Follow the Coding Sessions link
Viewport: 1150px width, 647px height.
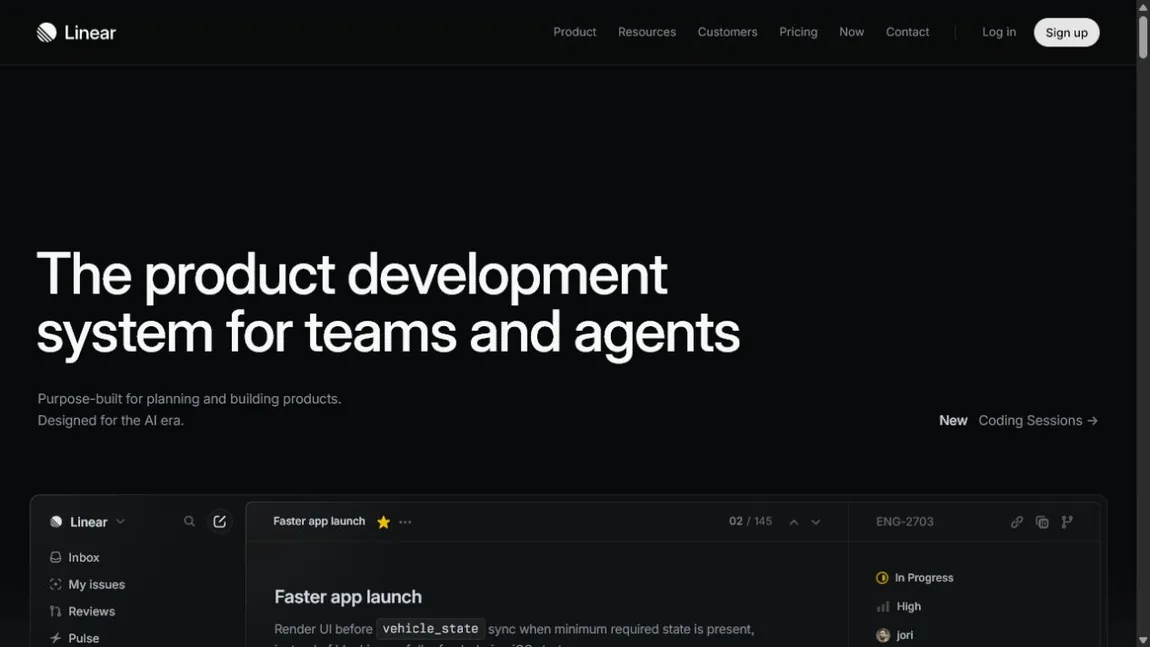point(1038,420)
